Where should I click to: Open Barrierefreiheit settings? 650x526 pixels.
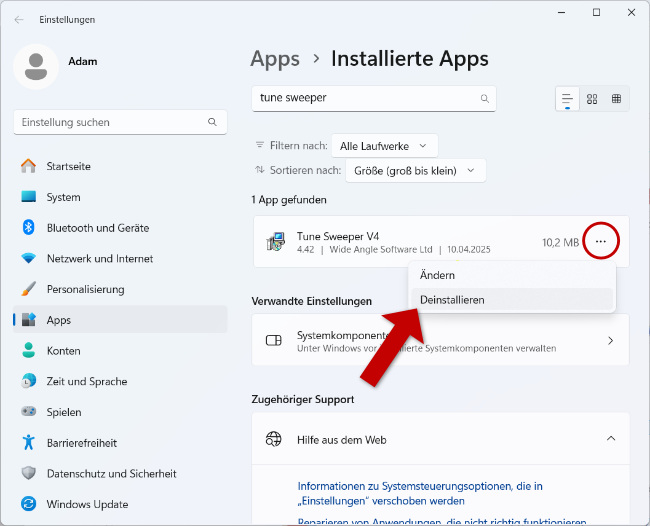tap(120, 443)
